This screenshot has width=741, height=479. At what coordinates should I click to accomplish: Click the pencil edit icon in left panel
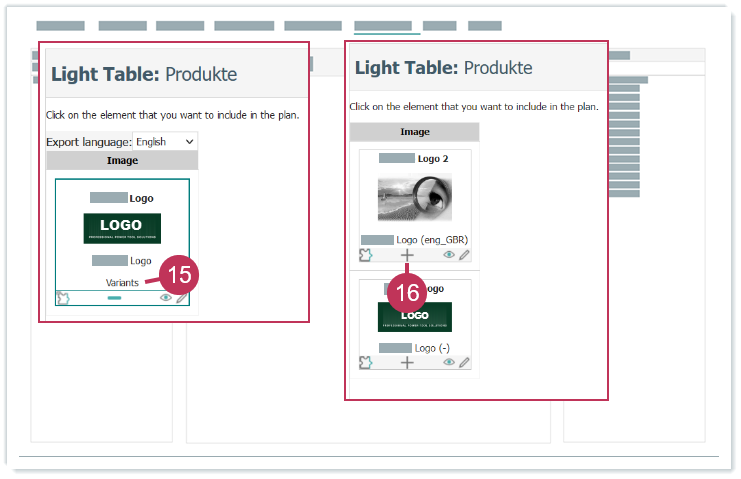(x=181, y=298)
